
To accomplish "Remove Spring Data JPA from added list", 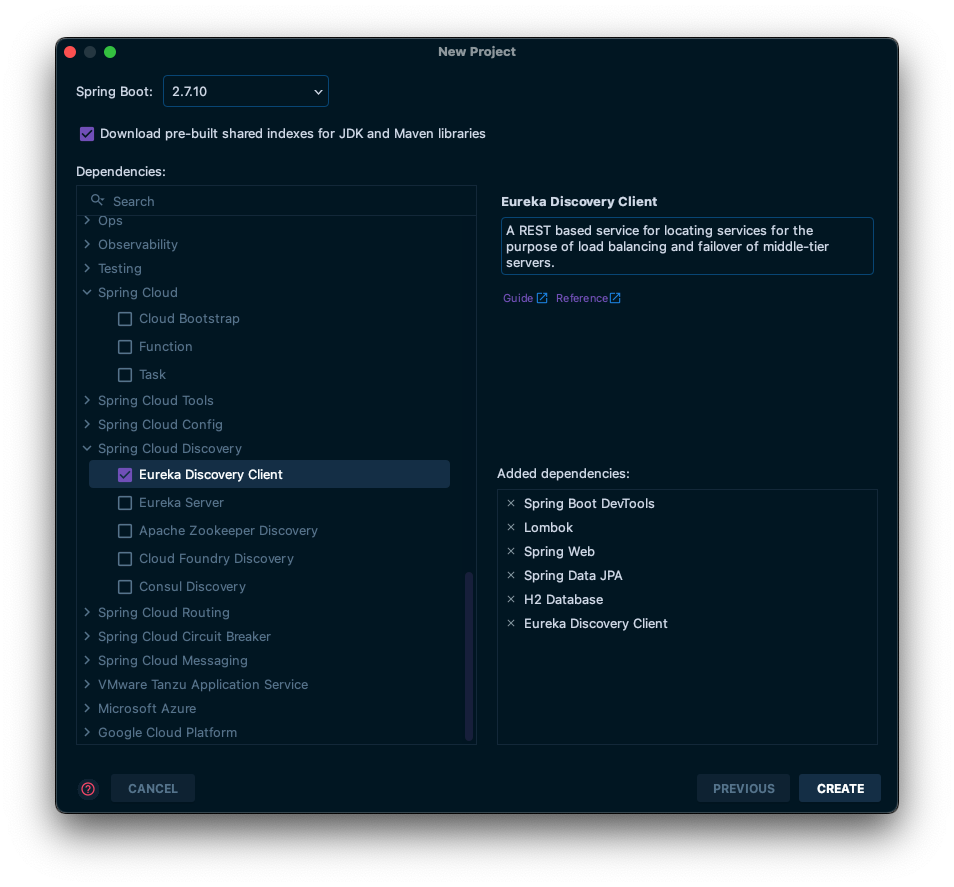I will [x=511, y=576].
